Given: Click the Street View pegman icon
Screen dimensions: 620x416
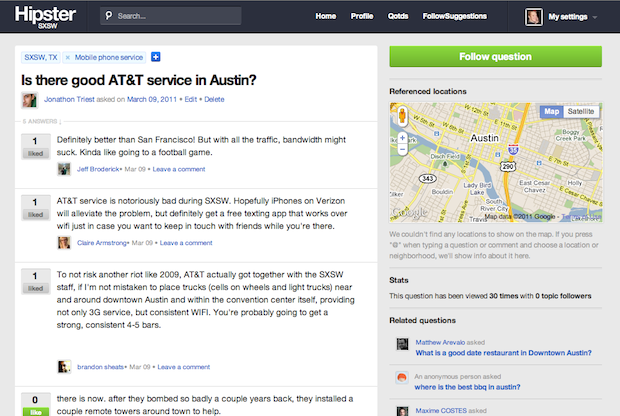Looking at the screenshot, I should tap(402, 116).
